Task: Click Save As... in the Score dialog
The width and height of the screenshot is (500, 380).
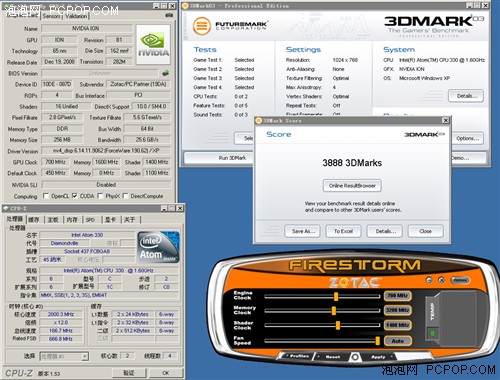Action: click(x=302, y=231)
